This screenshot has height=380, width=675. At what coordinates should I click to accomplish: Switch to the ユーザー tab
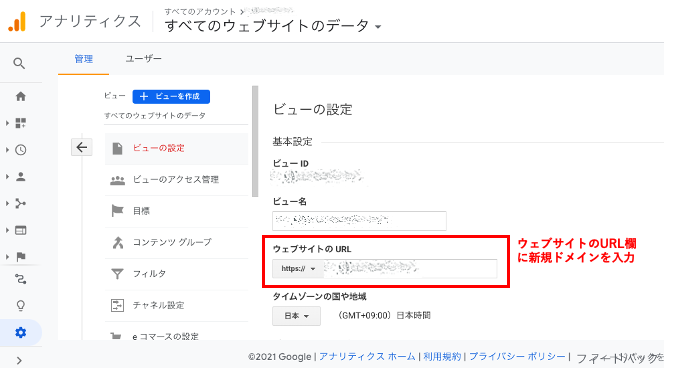(143, 59)
